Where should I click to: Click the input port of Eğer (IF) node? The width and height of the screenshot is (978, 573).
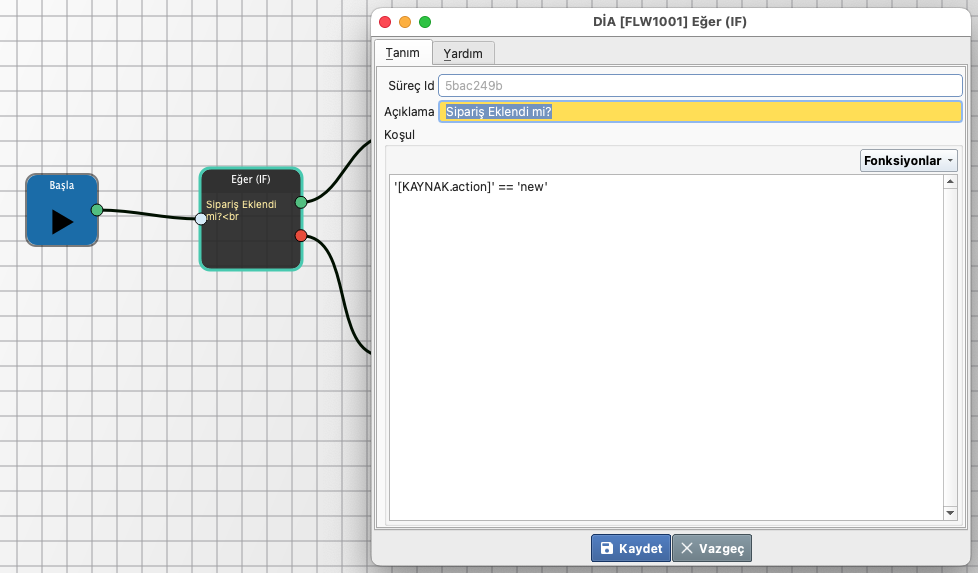(201, 219)
